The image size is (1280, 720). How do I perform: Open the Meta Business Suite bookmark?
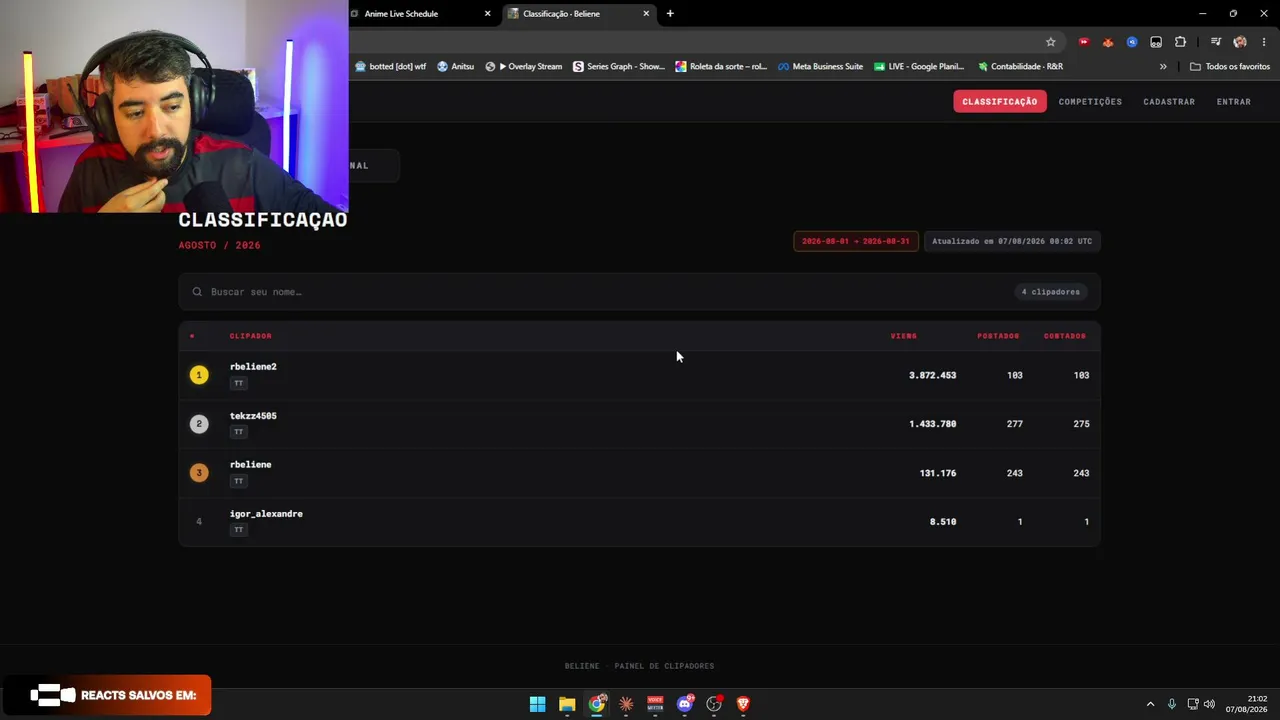tap(821, 67)
